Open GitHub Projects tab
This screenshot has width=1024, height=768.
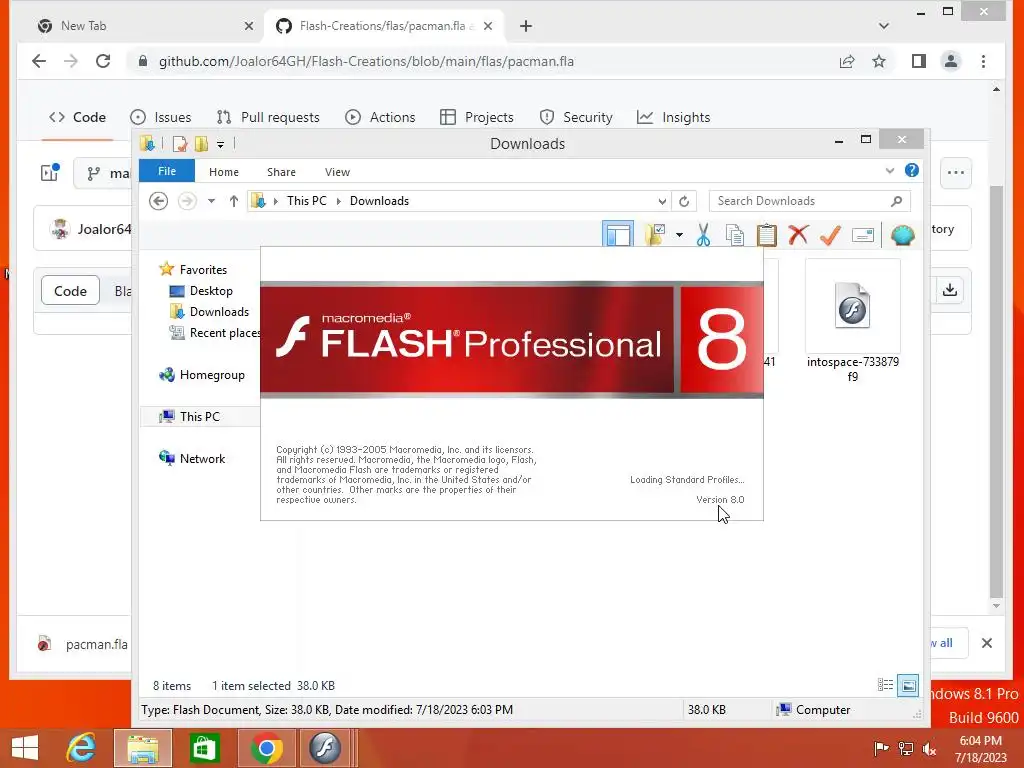[477, 117]
